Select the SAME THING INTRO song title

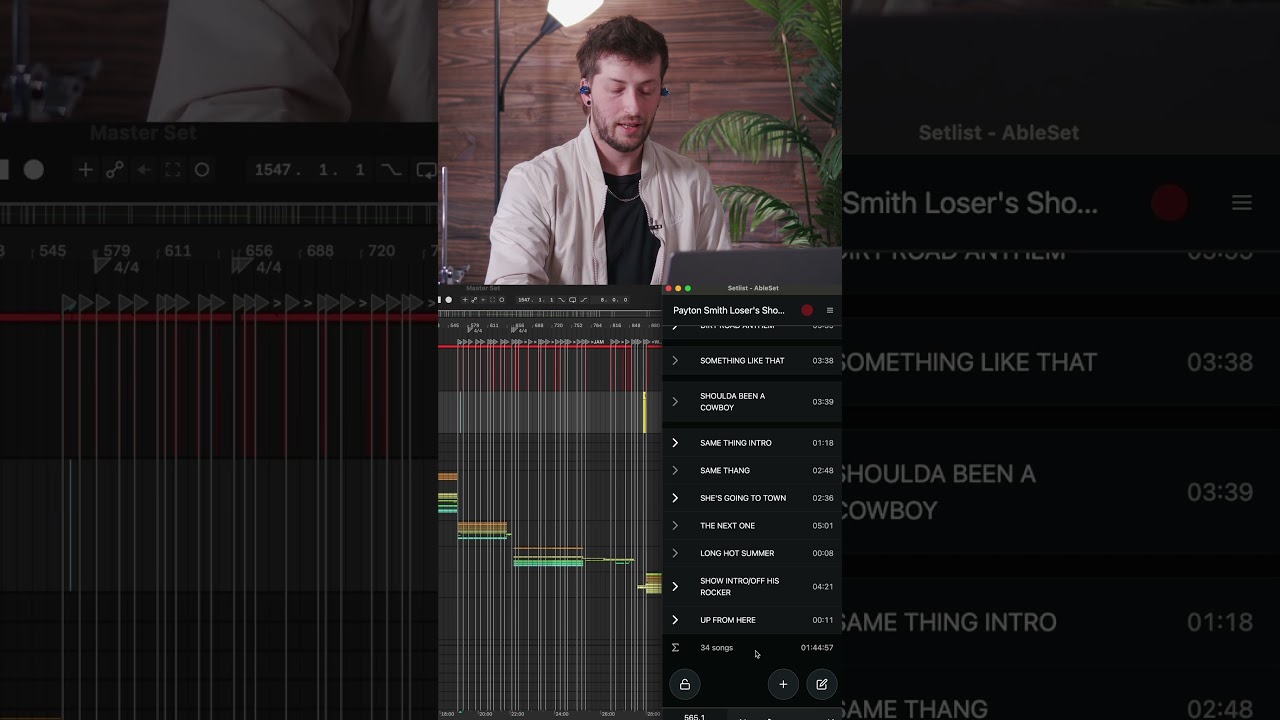click(x=736, y=443)
